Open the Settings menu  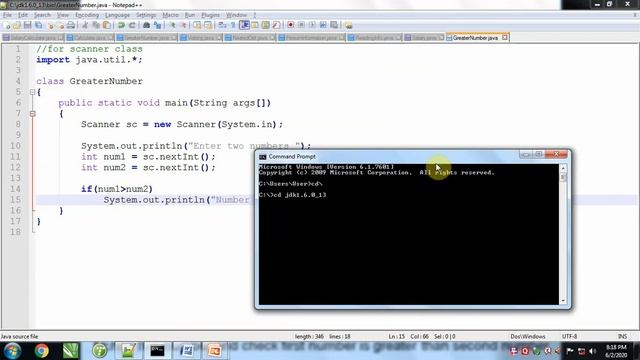146,15
